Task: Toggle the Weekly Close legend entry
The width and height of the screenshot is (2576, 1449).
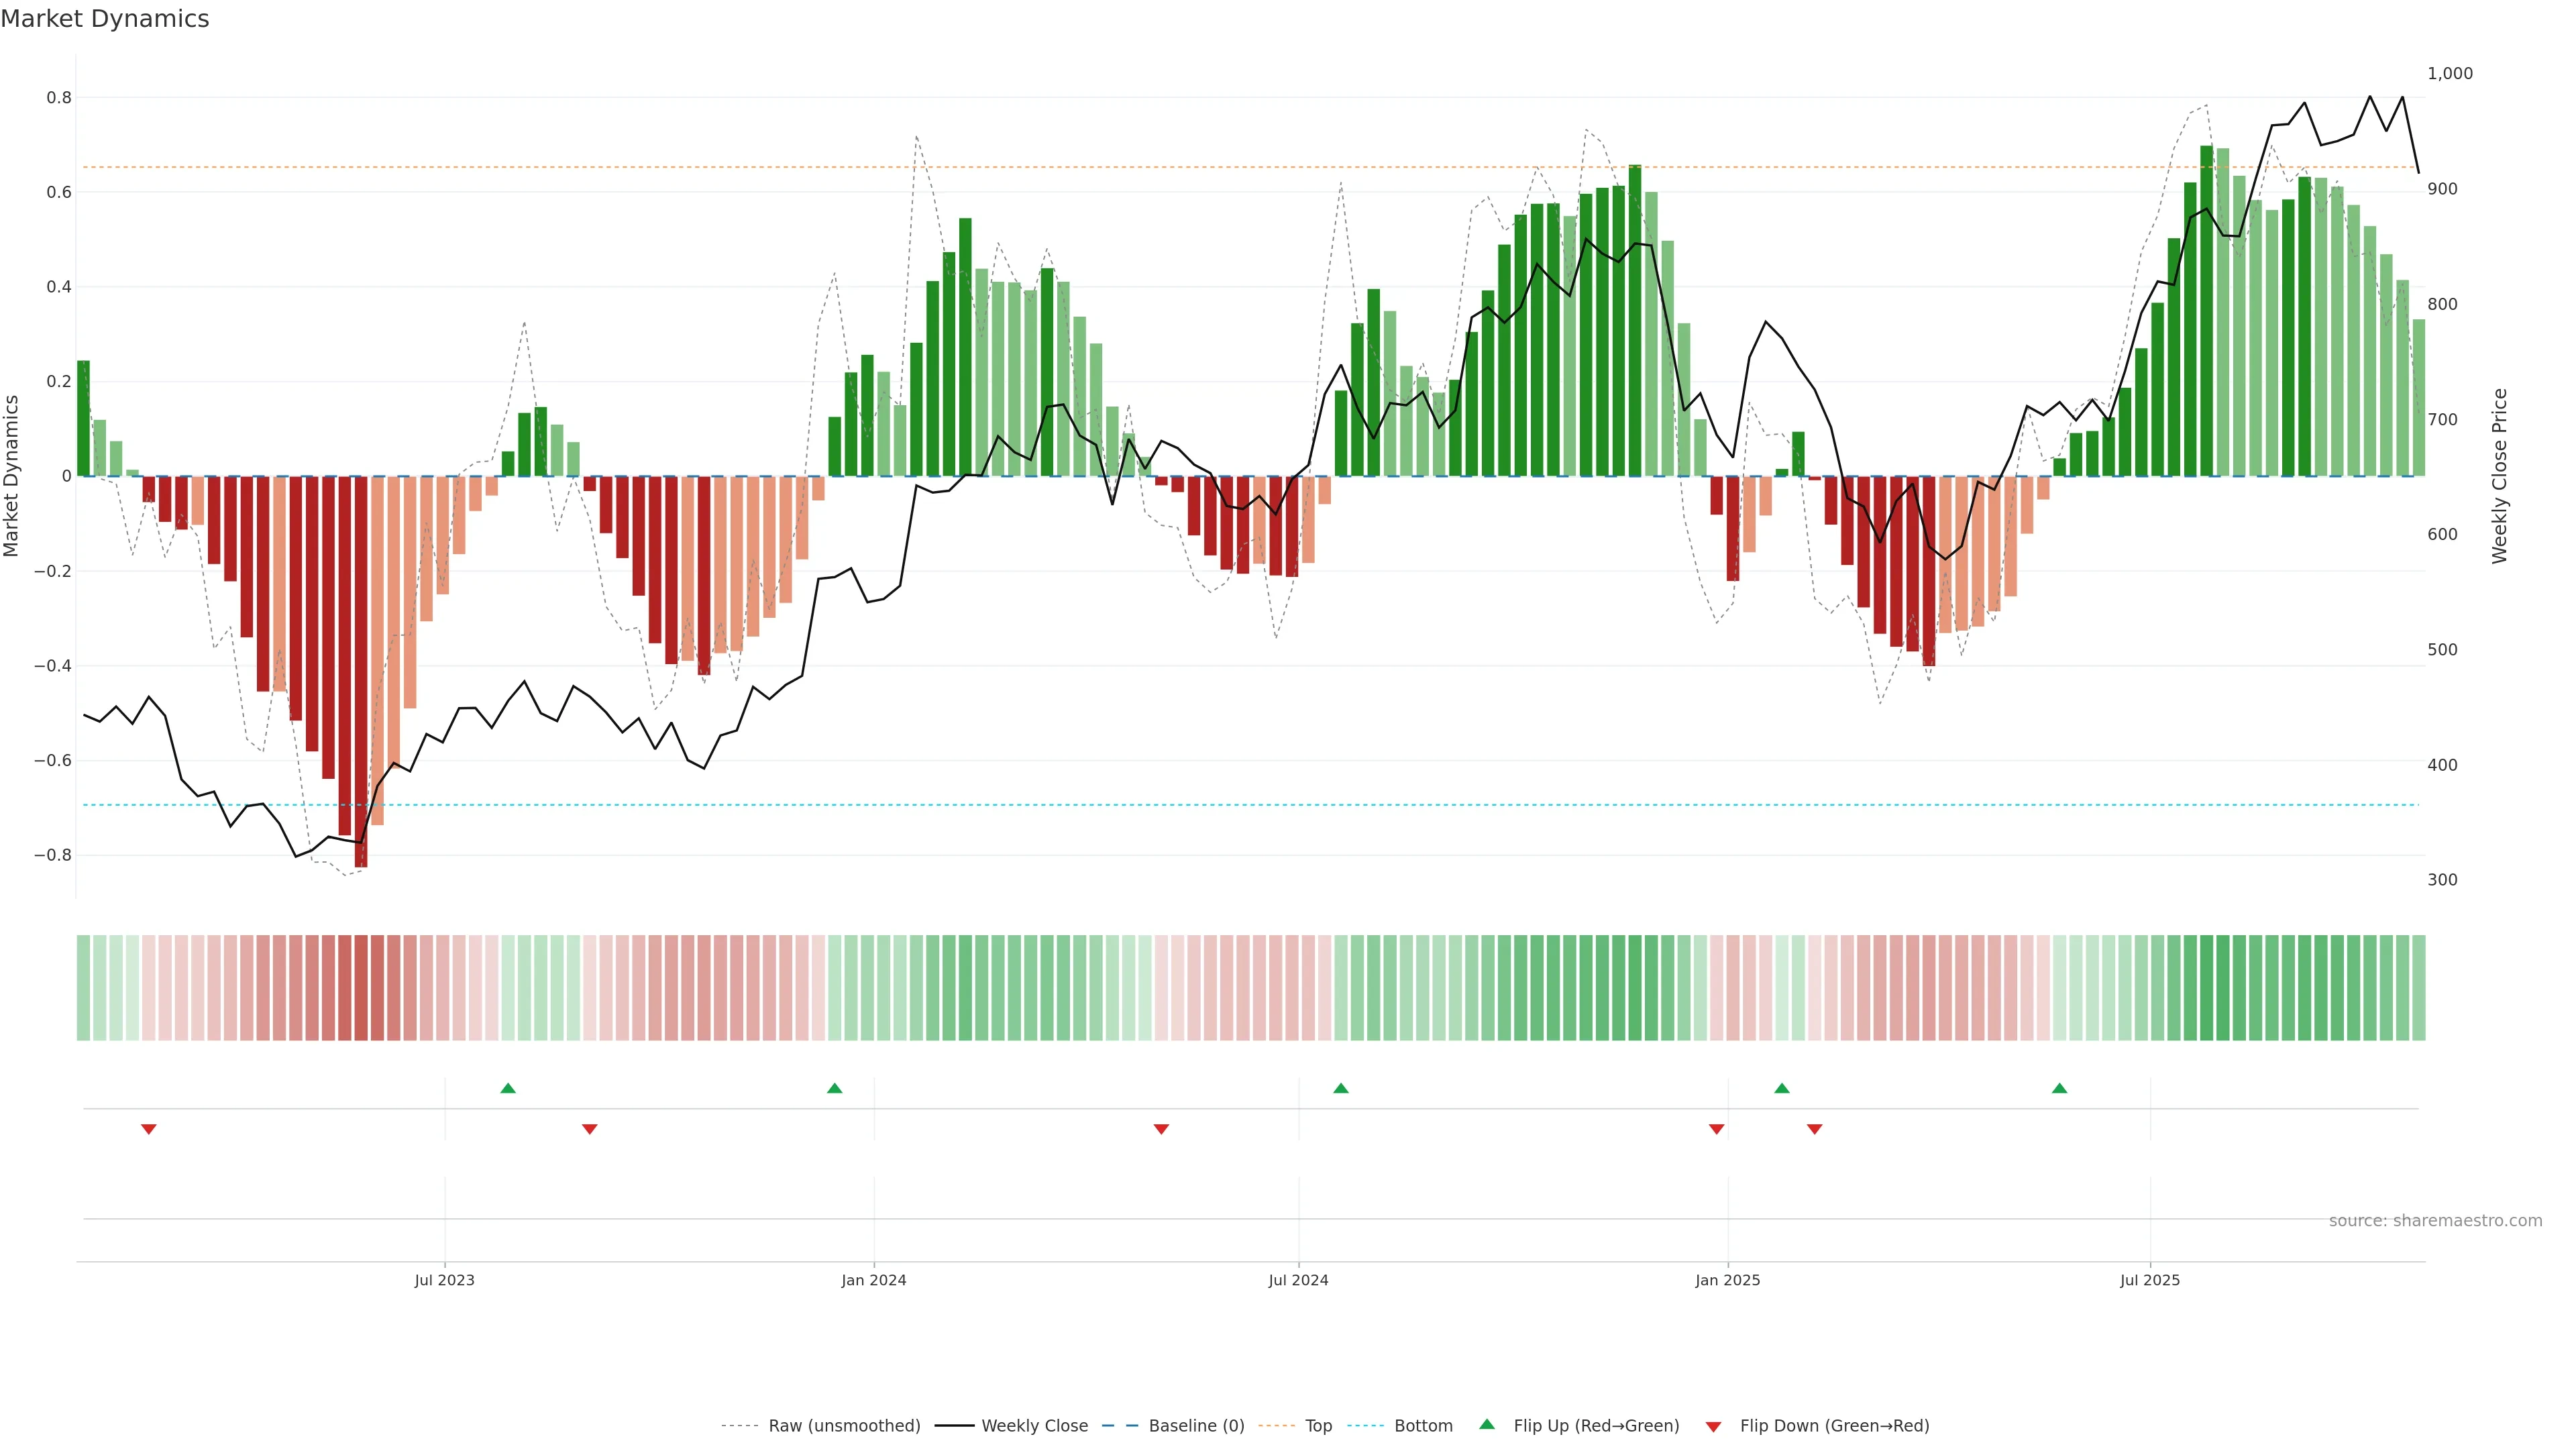Action: point(1034,1426)
